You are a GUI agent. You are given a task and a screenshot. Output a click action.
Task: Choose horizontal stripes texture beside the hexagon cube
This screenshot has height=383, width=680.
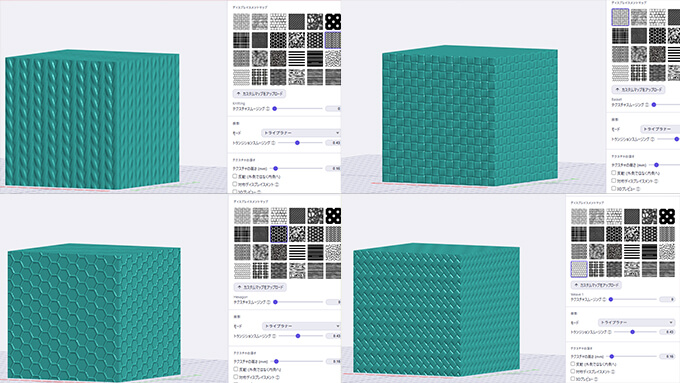tap(297, 252)
